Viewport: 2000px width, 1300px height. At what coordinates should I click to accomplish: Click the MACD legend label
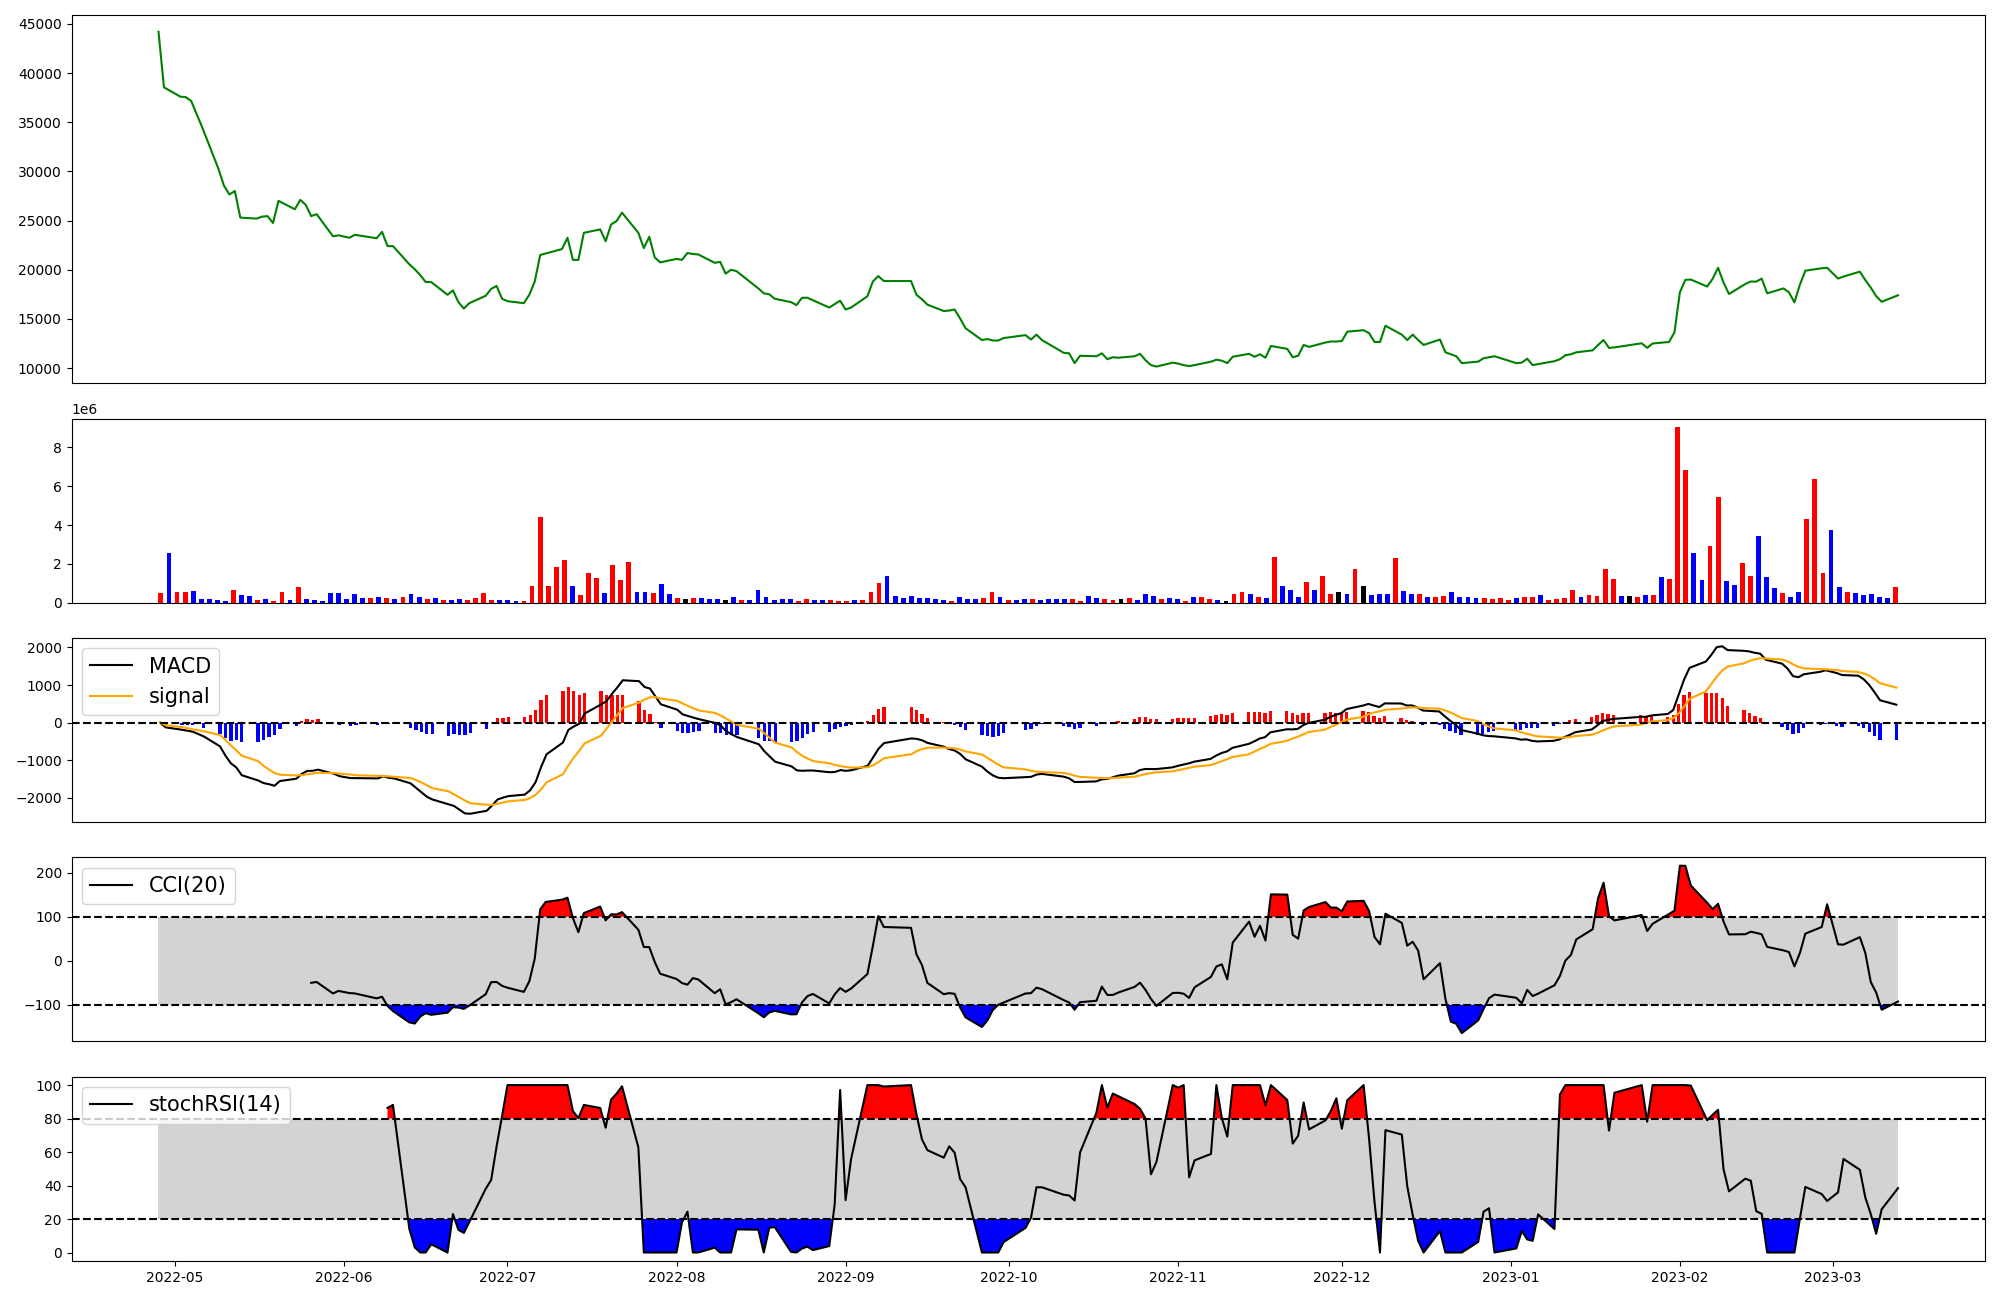179,666
